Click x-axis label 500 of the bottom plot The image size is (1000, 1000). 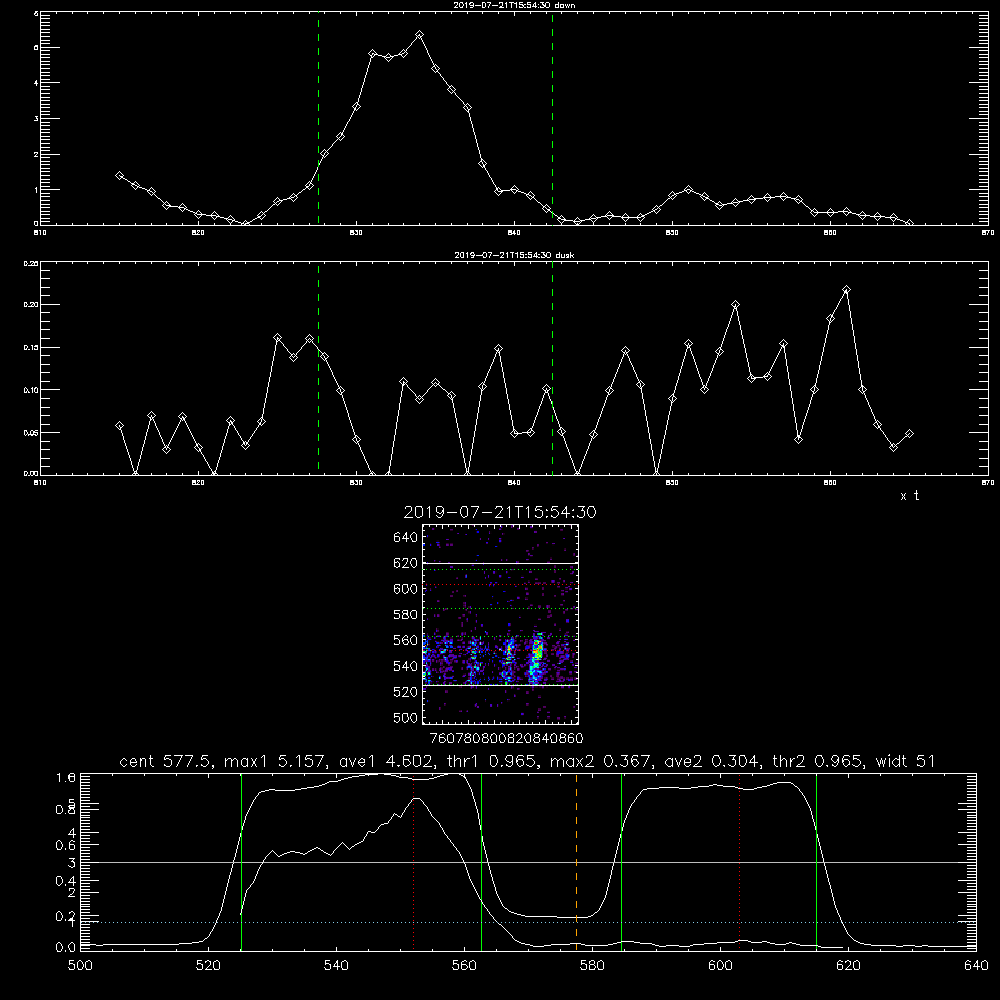pyautogui.click(x=80, y=965)
